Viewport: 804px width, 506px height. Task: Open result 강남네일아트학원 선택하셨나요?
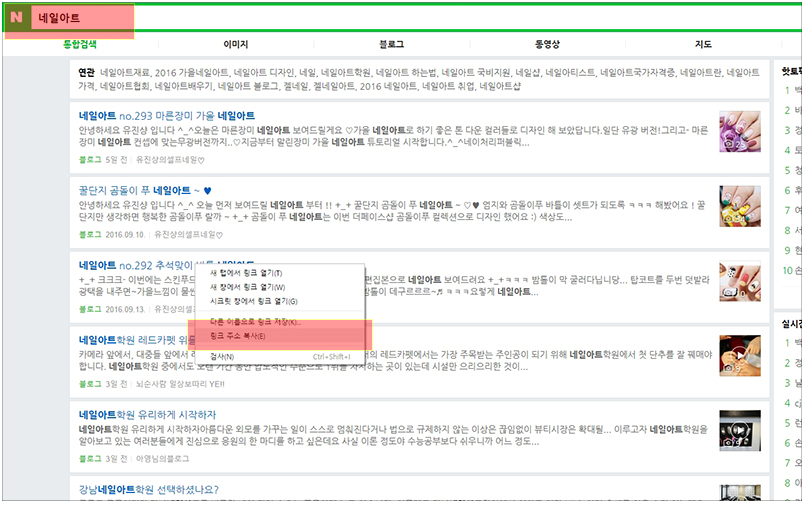coord(149,490)
